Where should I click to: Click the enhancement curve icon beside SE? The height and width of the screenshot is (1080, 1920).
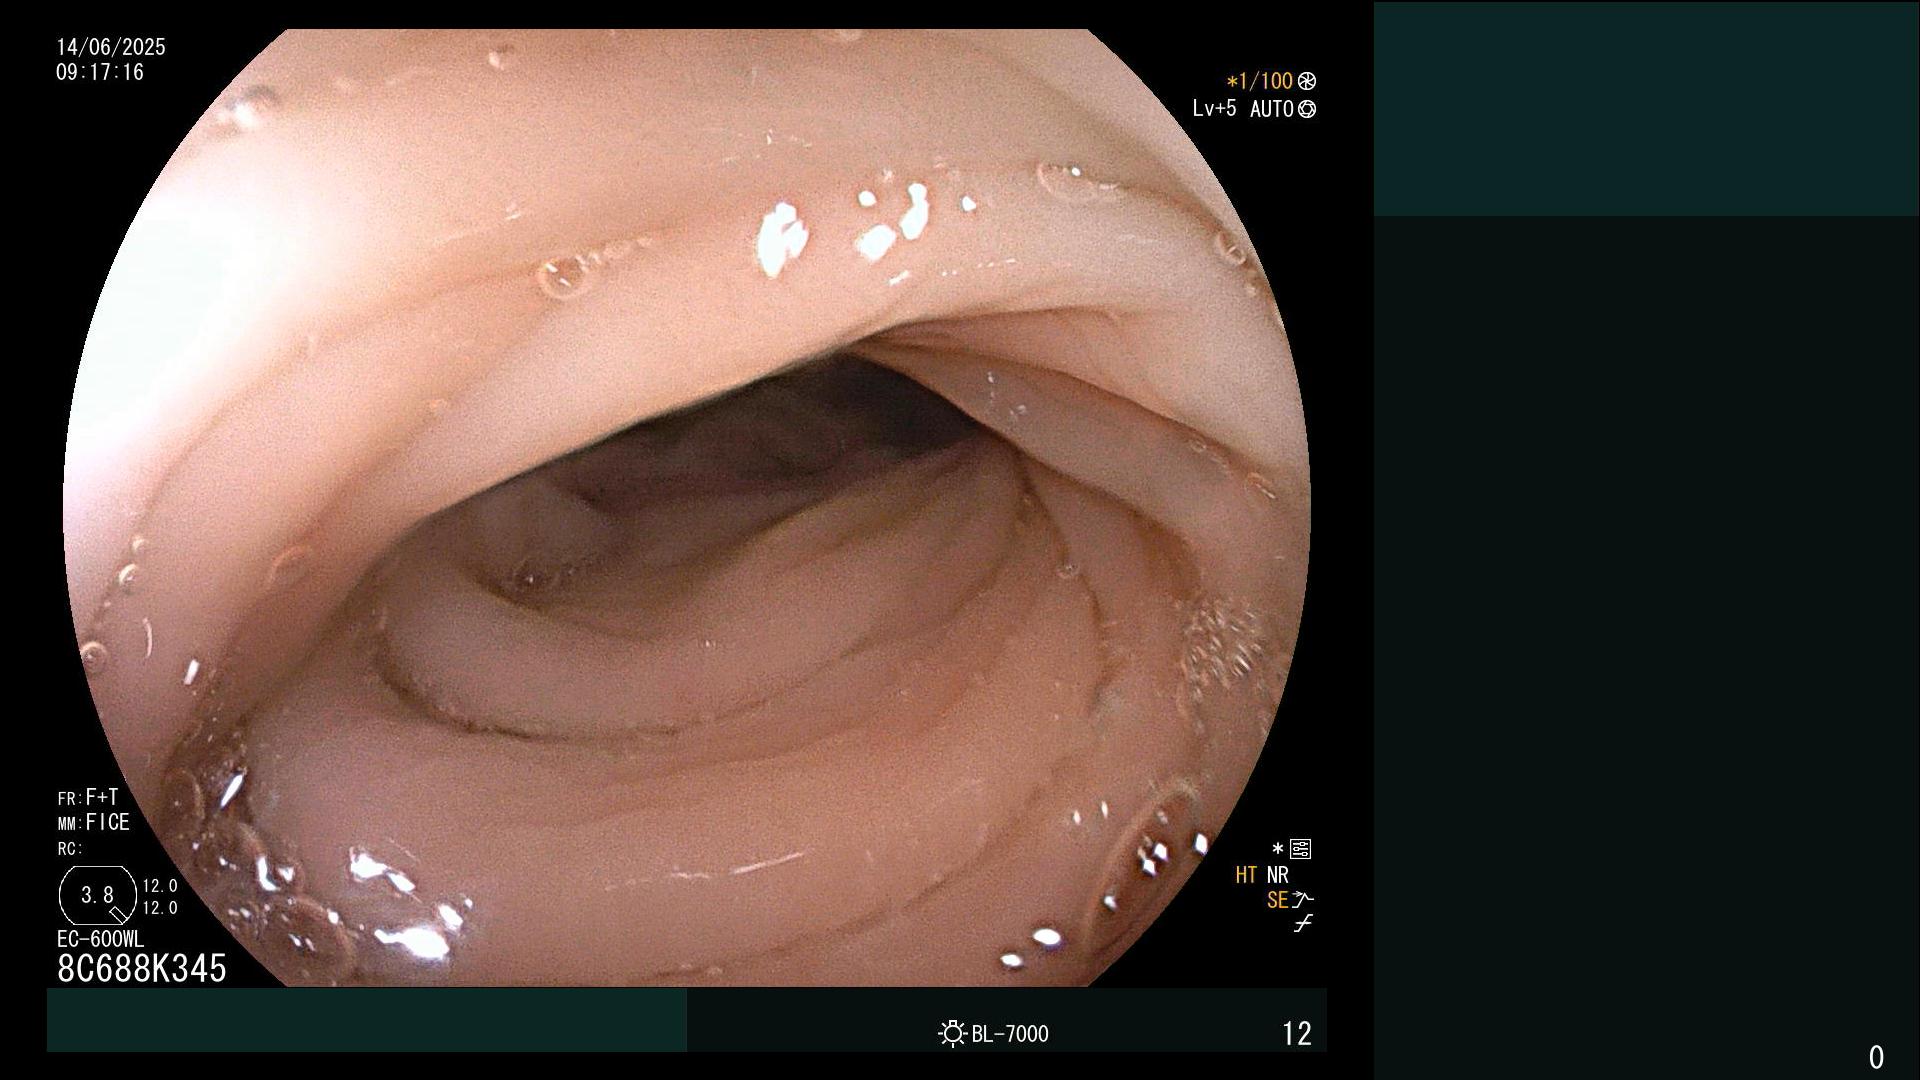tap(1303, 900)
